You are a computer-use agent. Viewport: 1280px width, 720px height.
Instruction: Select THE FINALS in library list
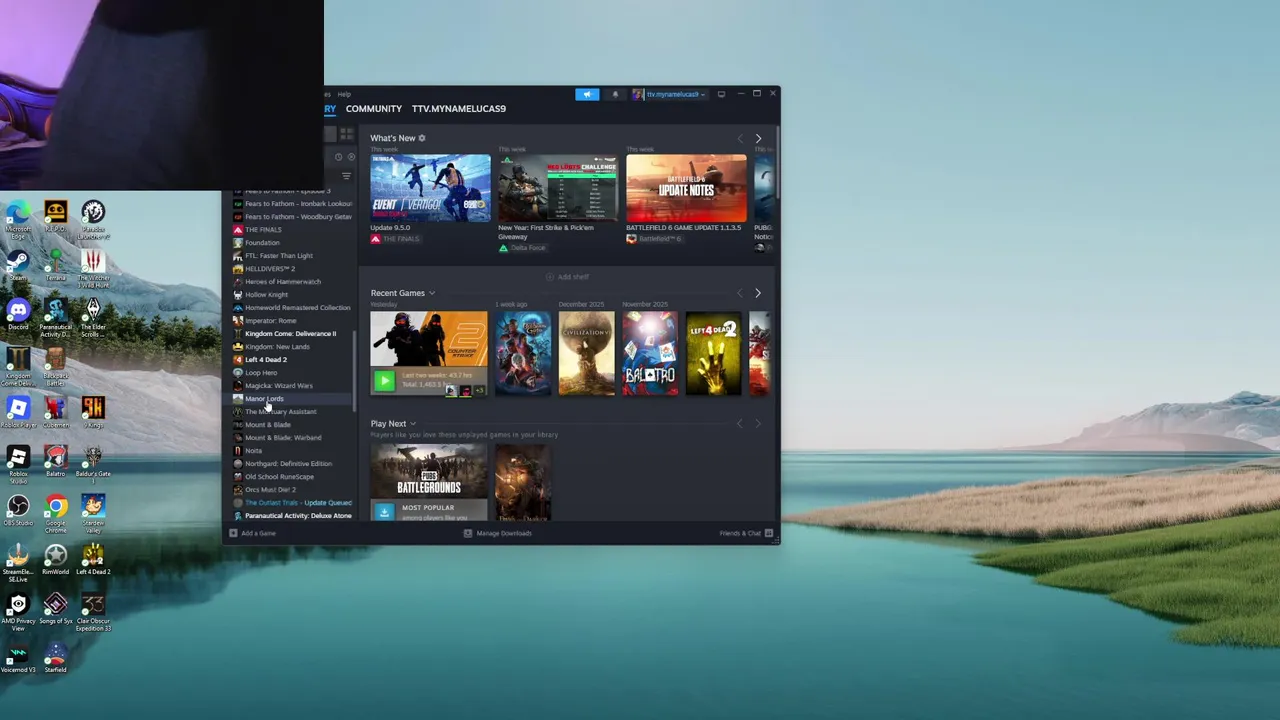click(x=294, y=230)
